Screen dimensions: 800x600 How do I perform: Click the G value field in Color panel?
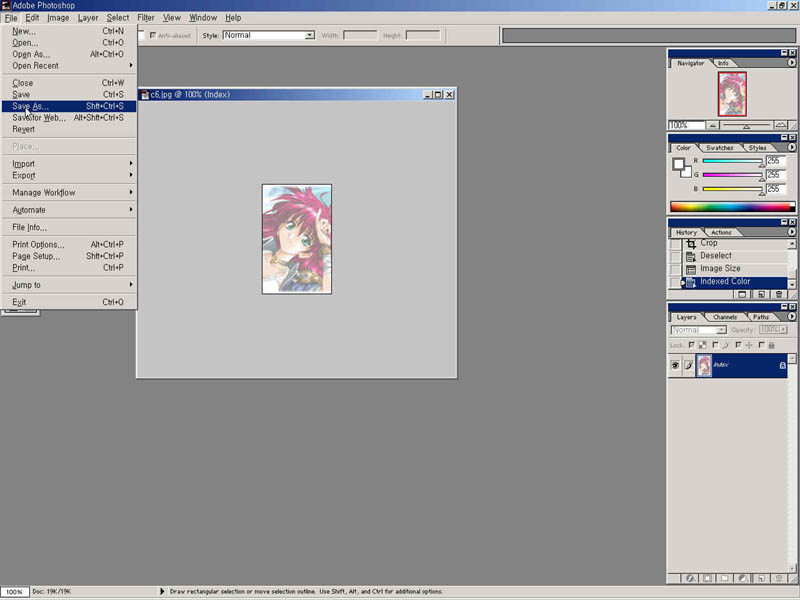[x=776, y=175]
